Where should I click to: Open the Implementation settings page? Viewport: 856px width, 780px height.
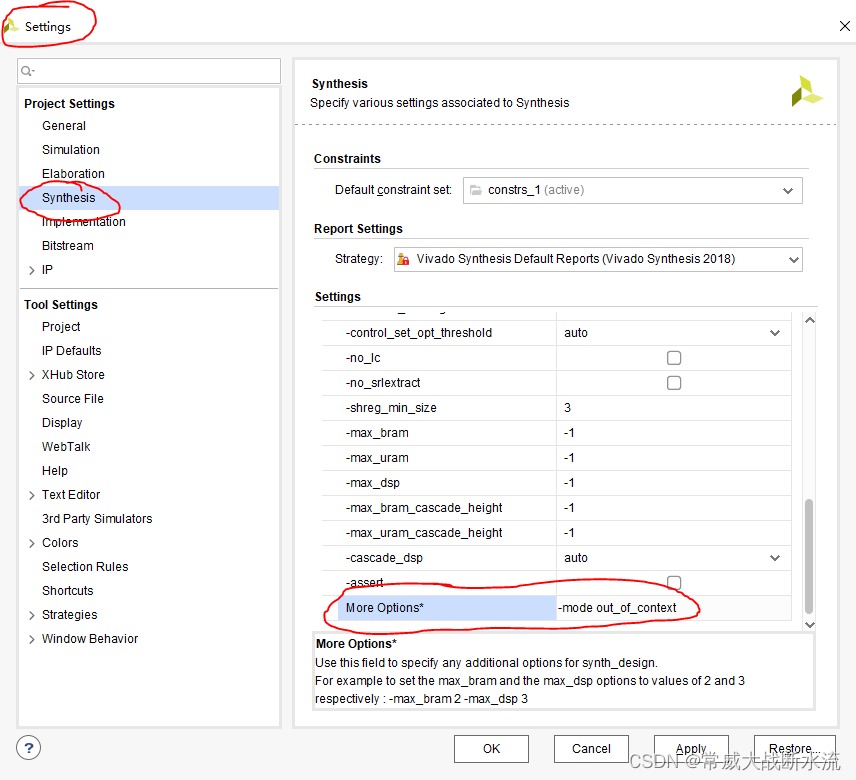(84, 222)
